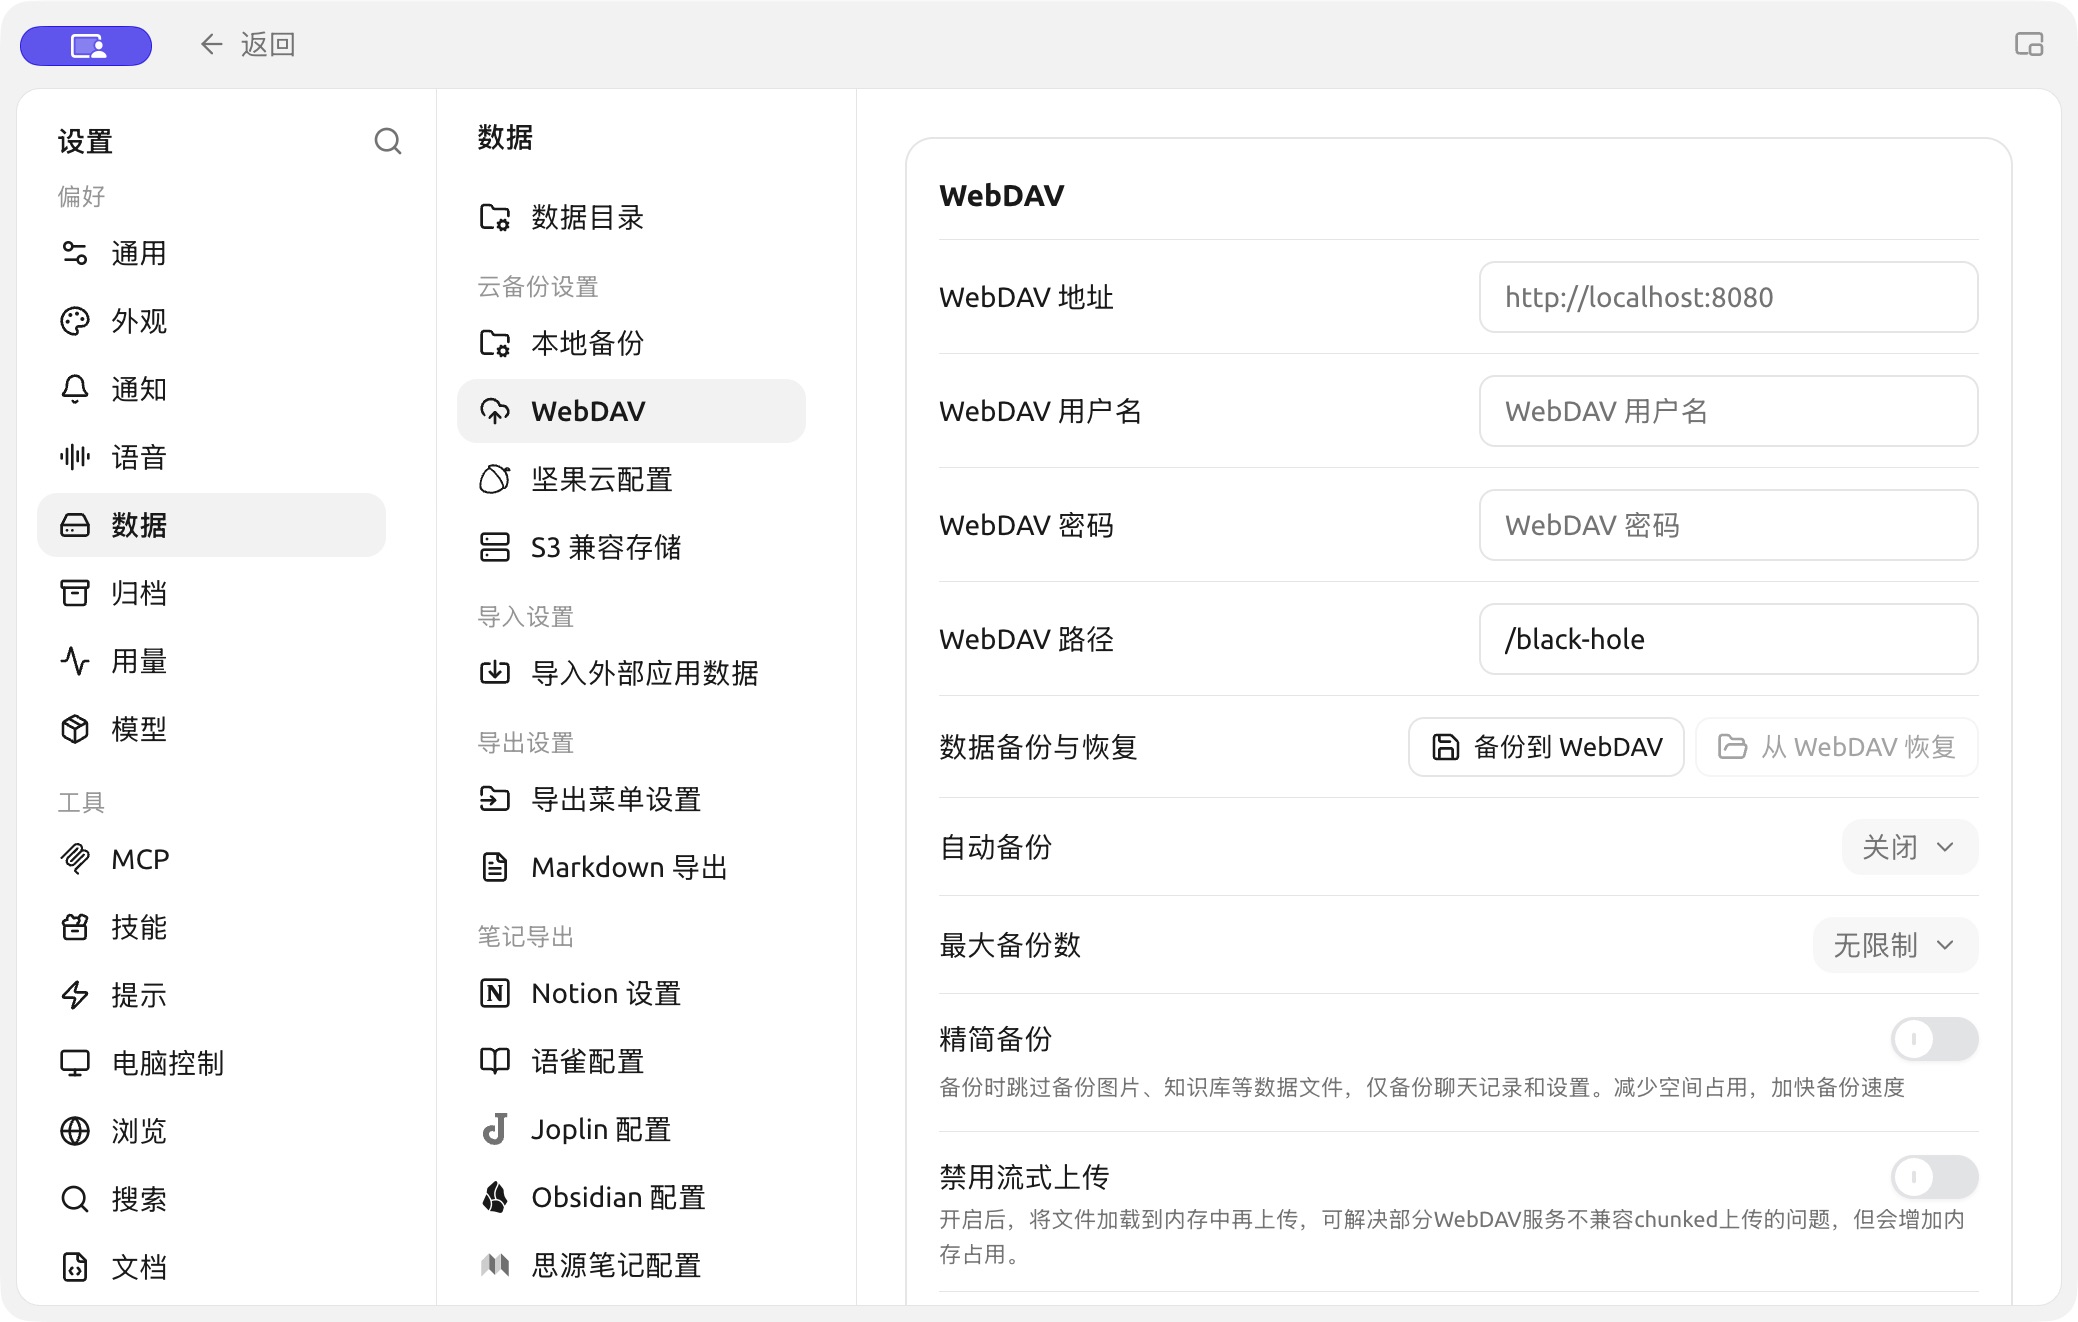Select the 技能 skills icon entry

point(211,927)
